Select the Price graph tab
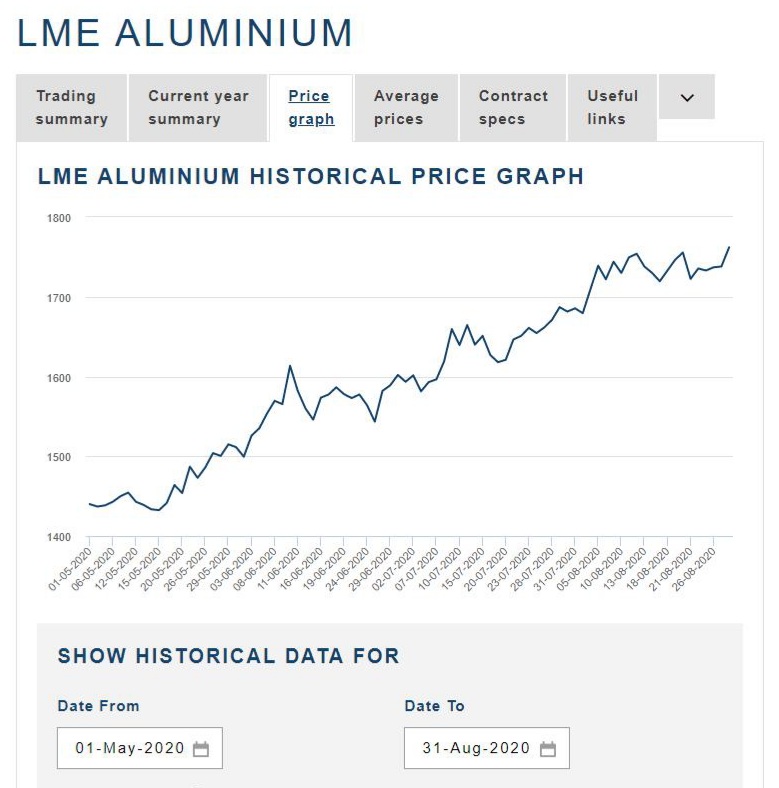Viewport: 779px width, 788px height. 310,108
